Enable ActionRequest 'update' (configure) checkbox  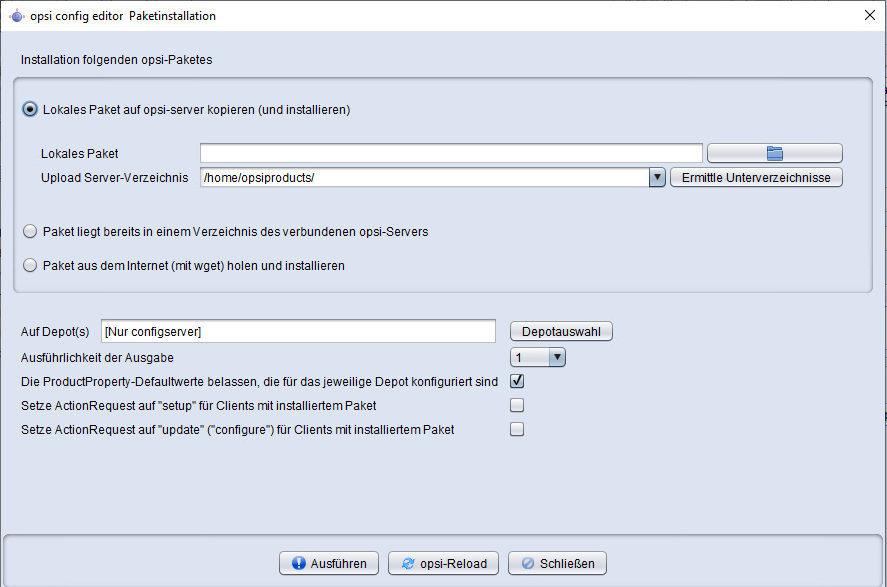point(517,429)
